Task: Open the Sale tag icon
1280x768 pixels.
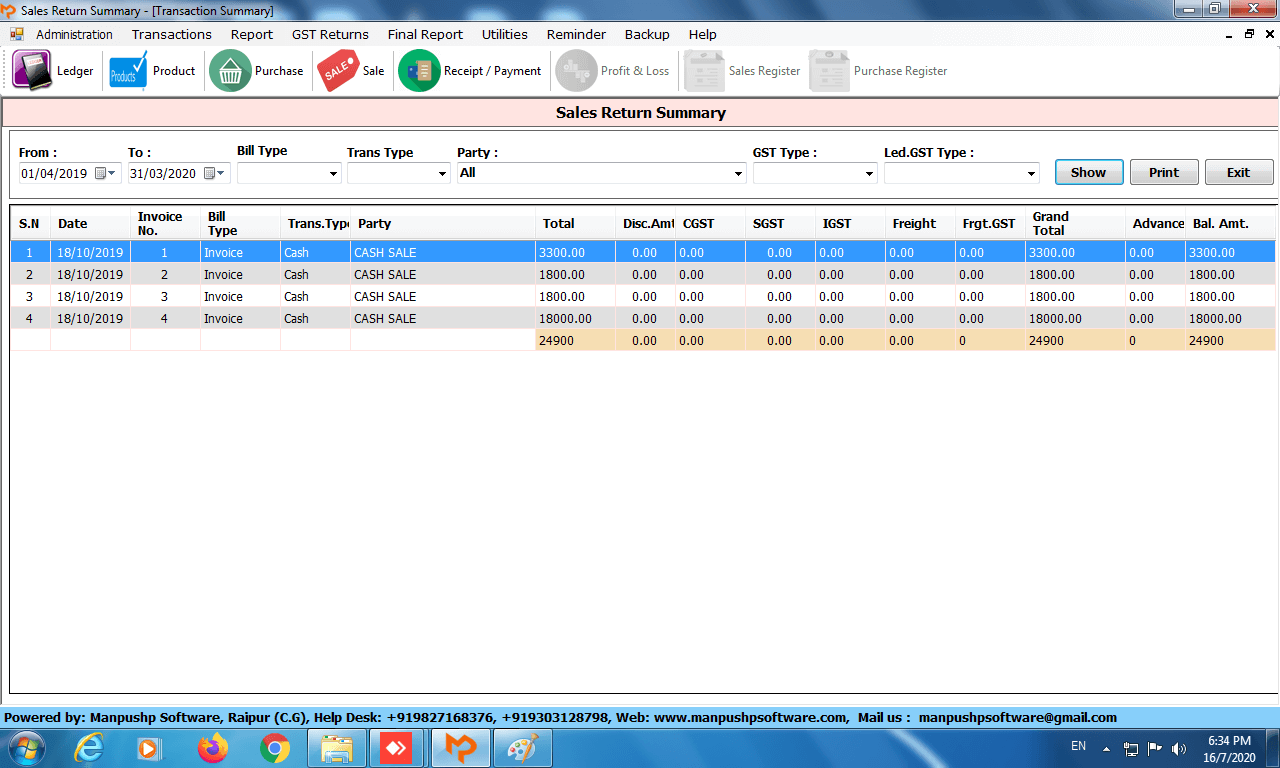Action: [338, 71]
